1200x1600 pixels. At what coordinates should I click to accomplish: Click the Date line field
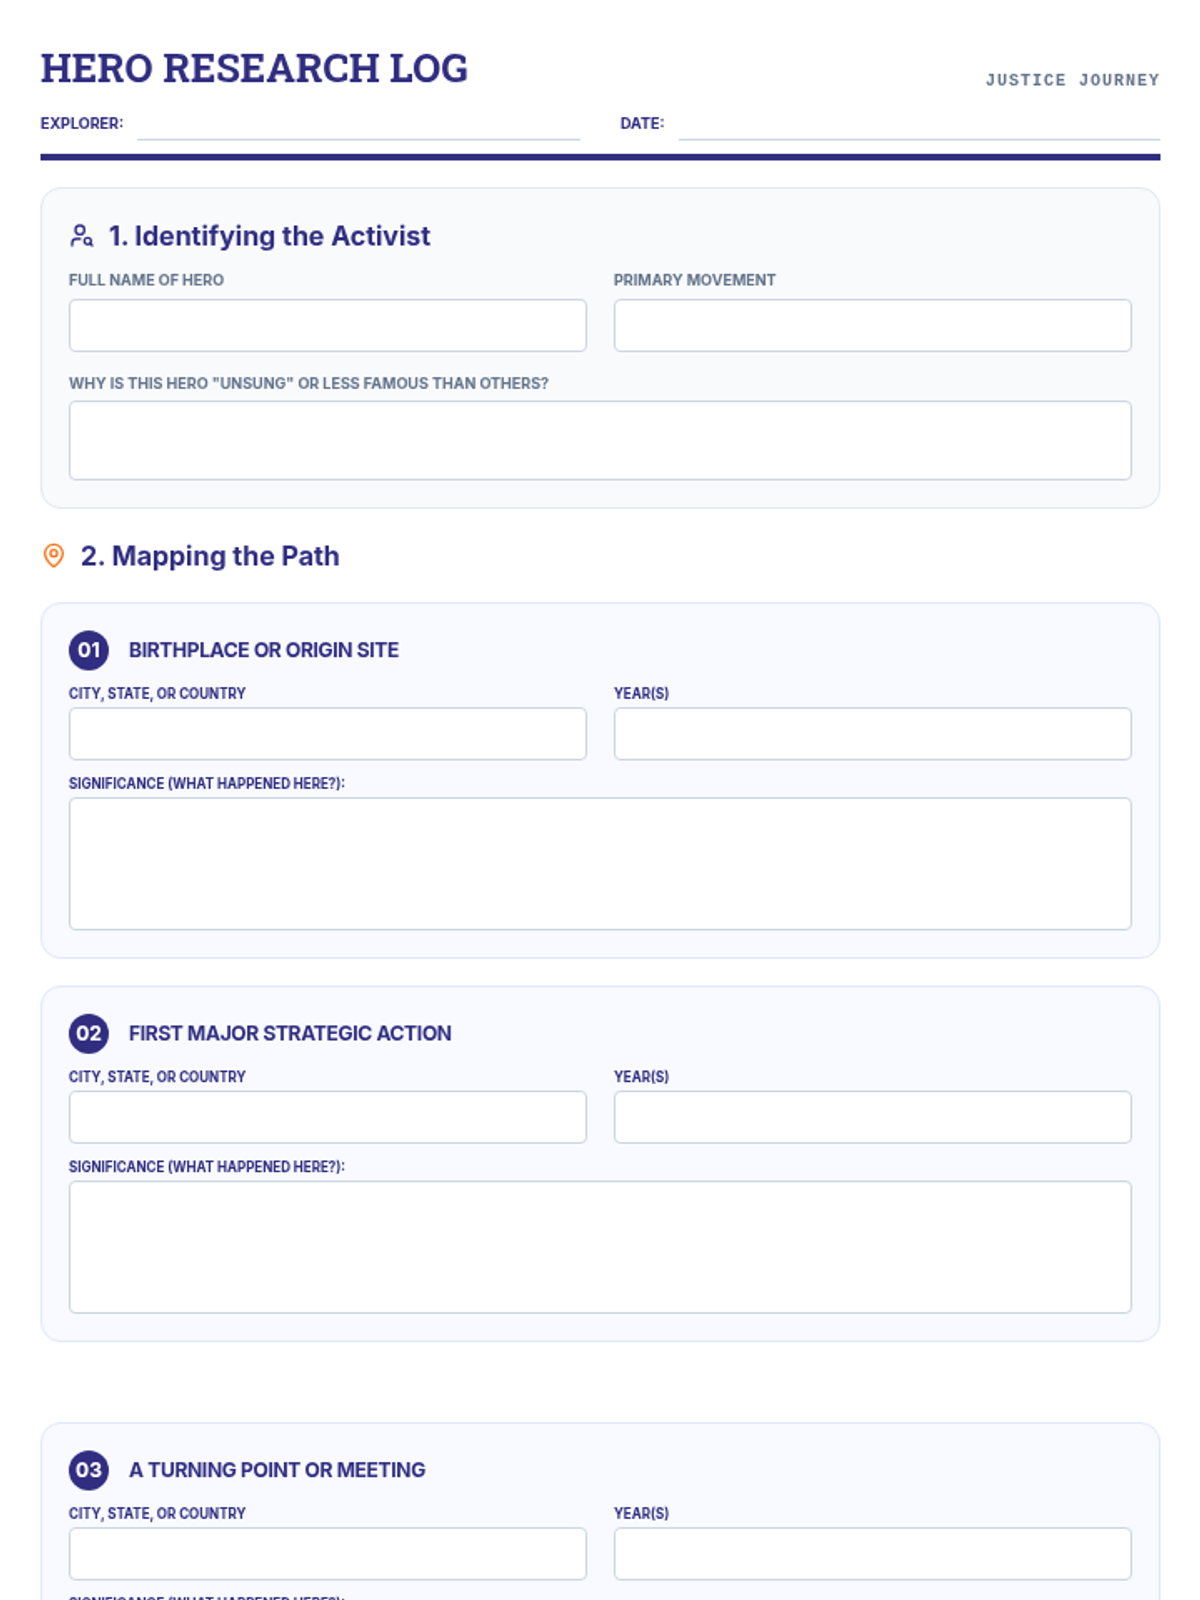tap(918, 126)
